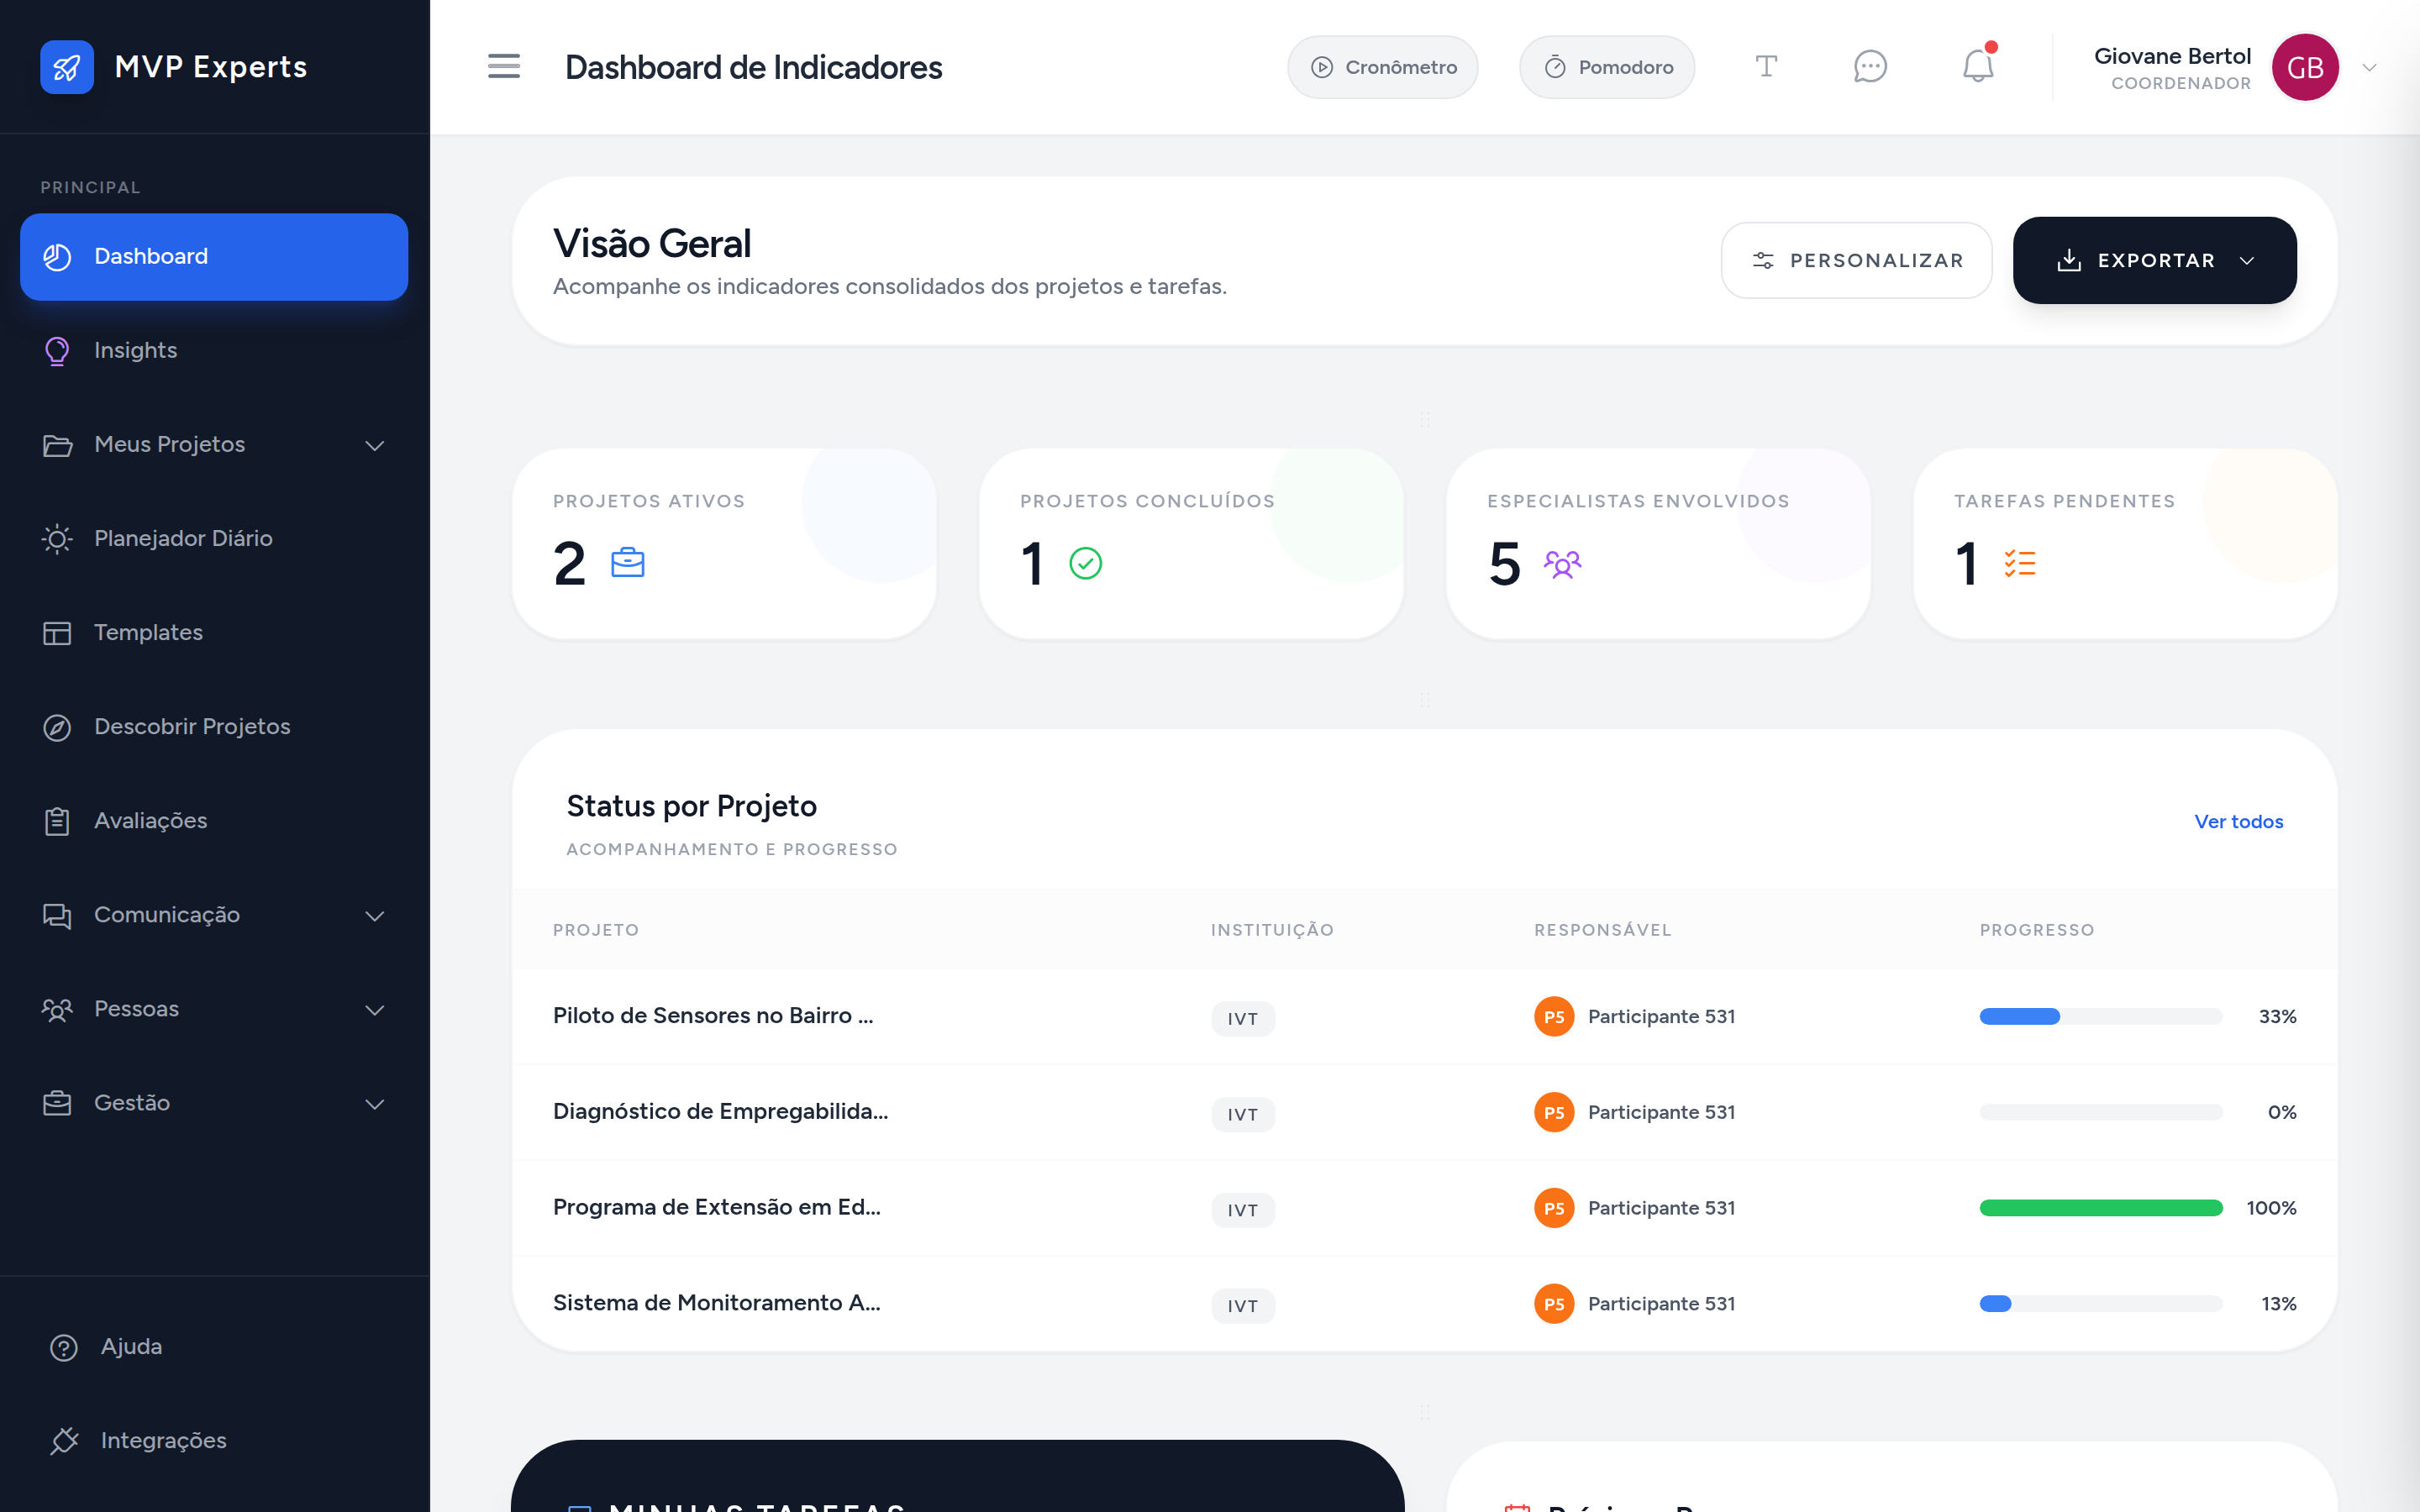Click the Meus Projetos folder icon
2420x1512 pixels.
tap(57, 445)
